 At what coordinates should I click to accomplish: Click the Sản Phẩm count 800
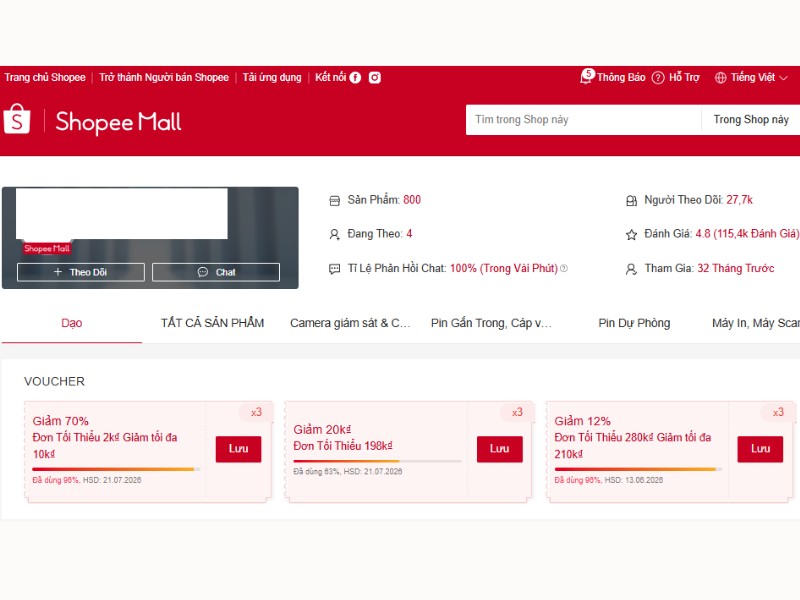pyautogui.click(x=412, y=200)
